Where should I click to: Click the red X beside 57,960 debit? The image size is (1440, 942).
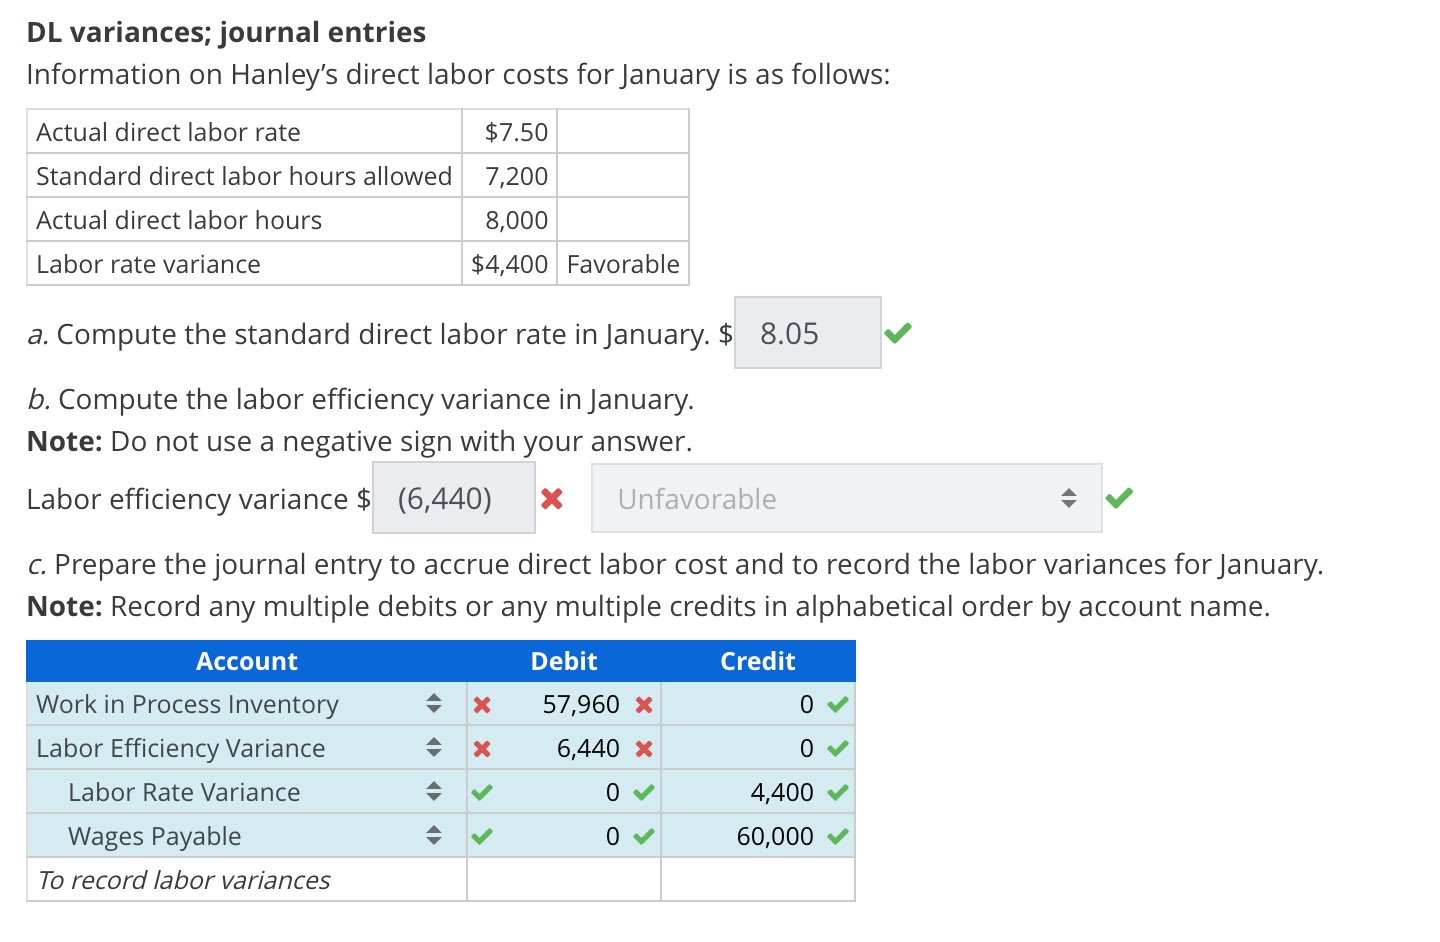tap(643, 703)
